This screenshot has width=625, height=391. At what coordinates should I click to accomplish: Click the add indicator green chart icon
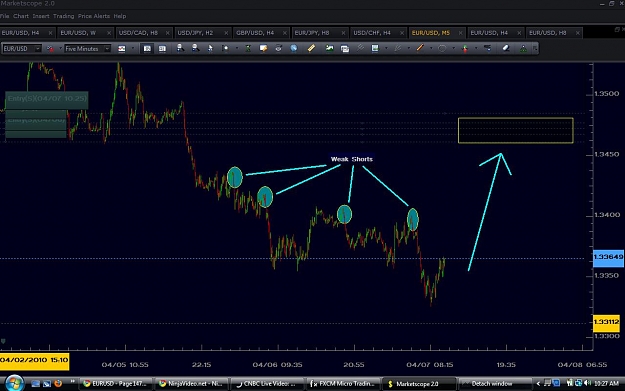[329, 48]
